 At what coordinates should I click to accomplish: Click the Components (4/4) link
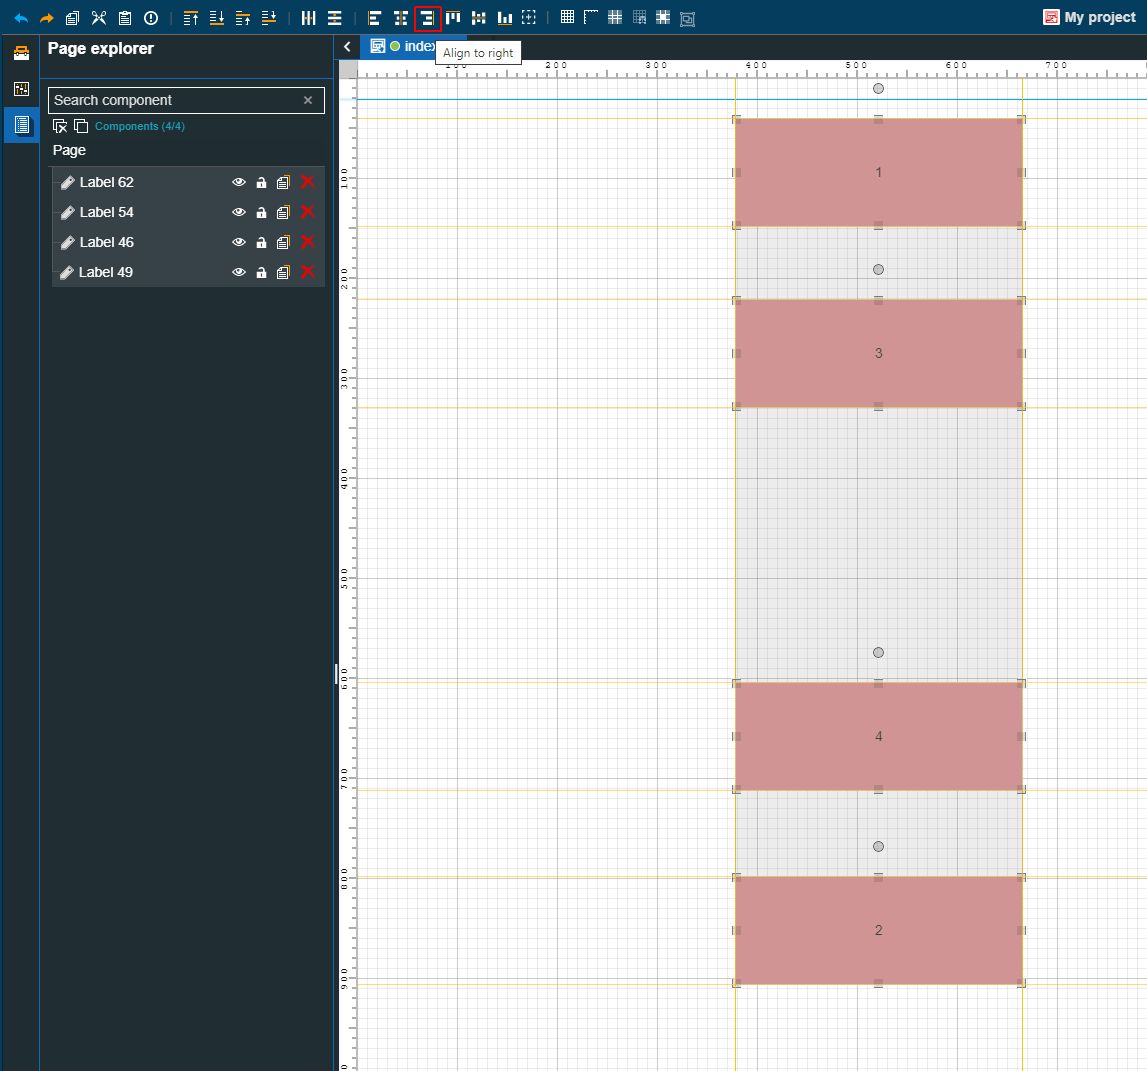click(140, 126)
